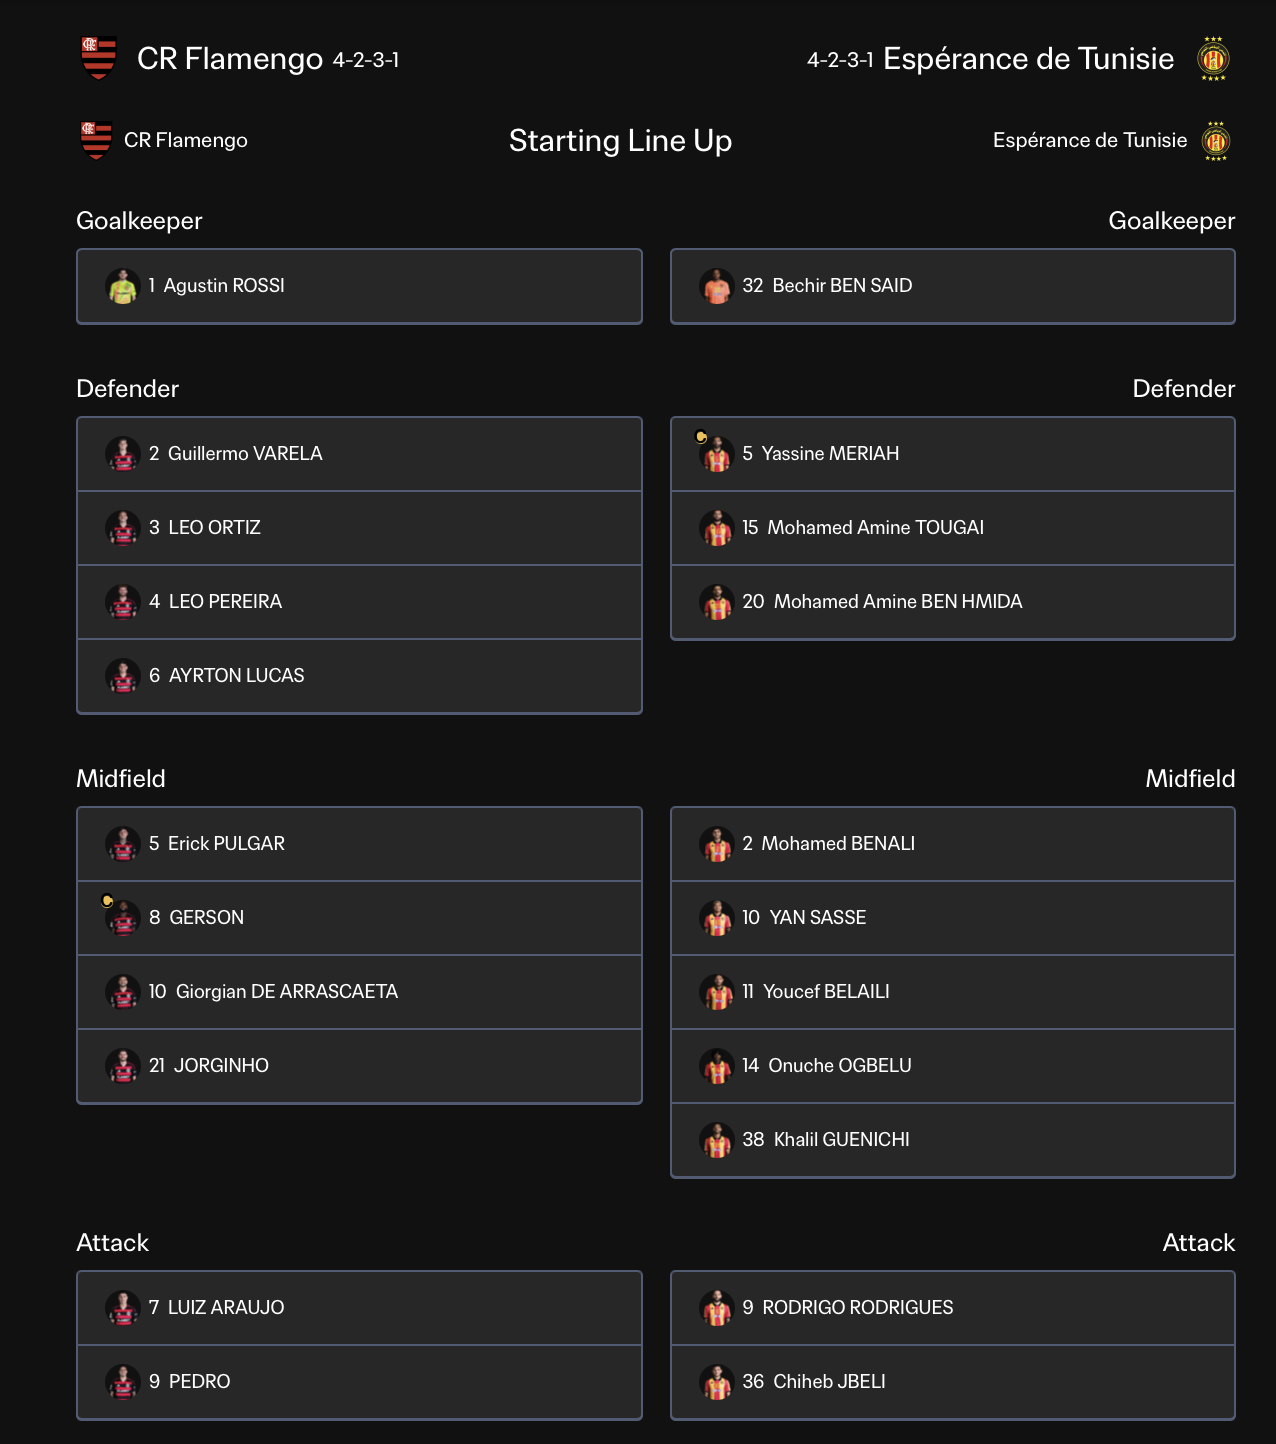Viewport: 1276px width, 1444px height.
Task: Select the JORGINHO midfield entry
Action: click(359, 1066)
